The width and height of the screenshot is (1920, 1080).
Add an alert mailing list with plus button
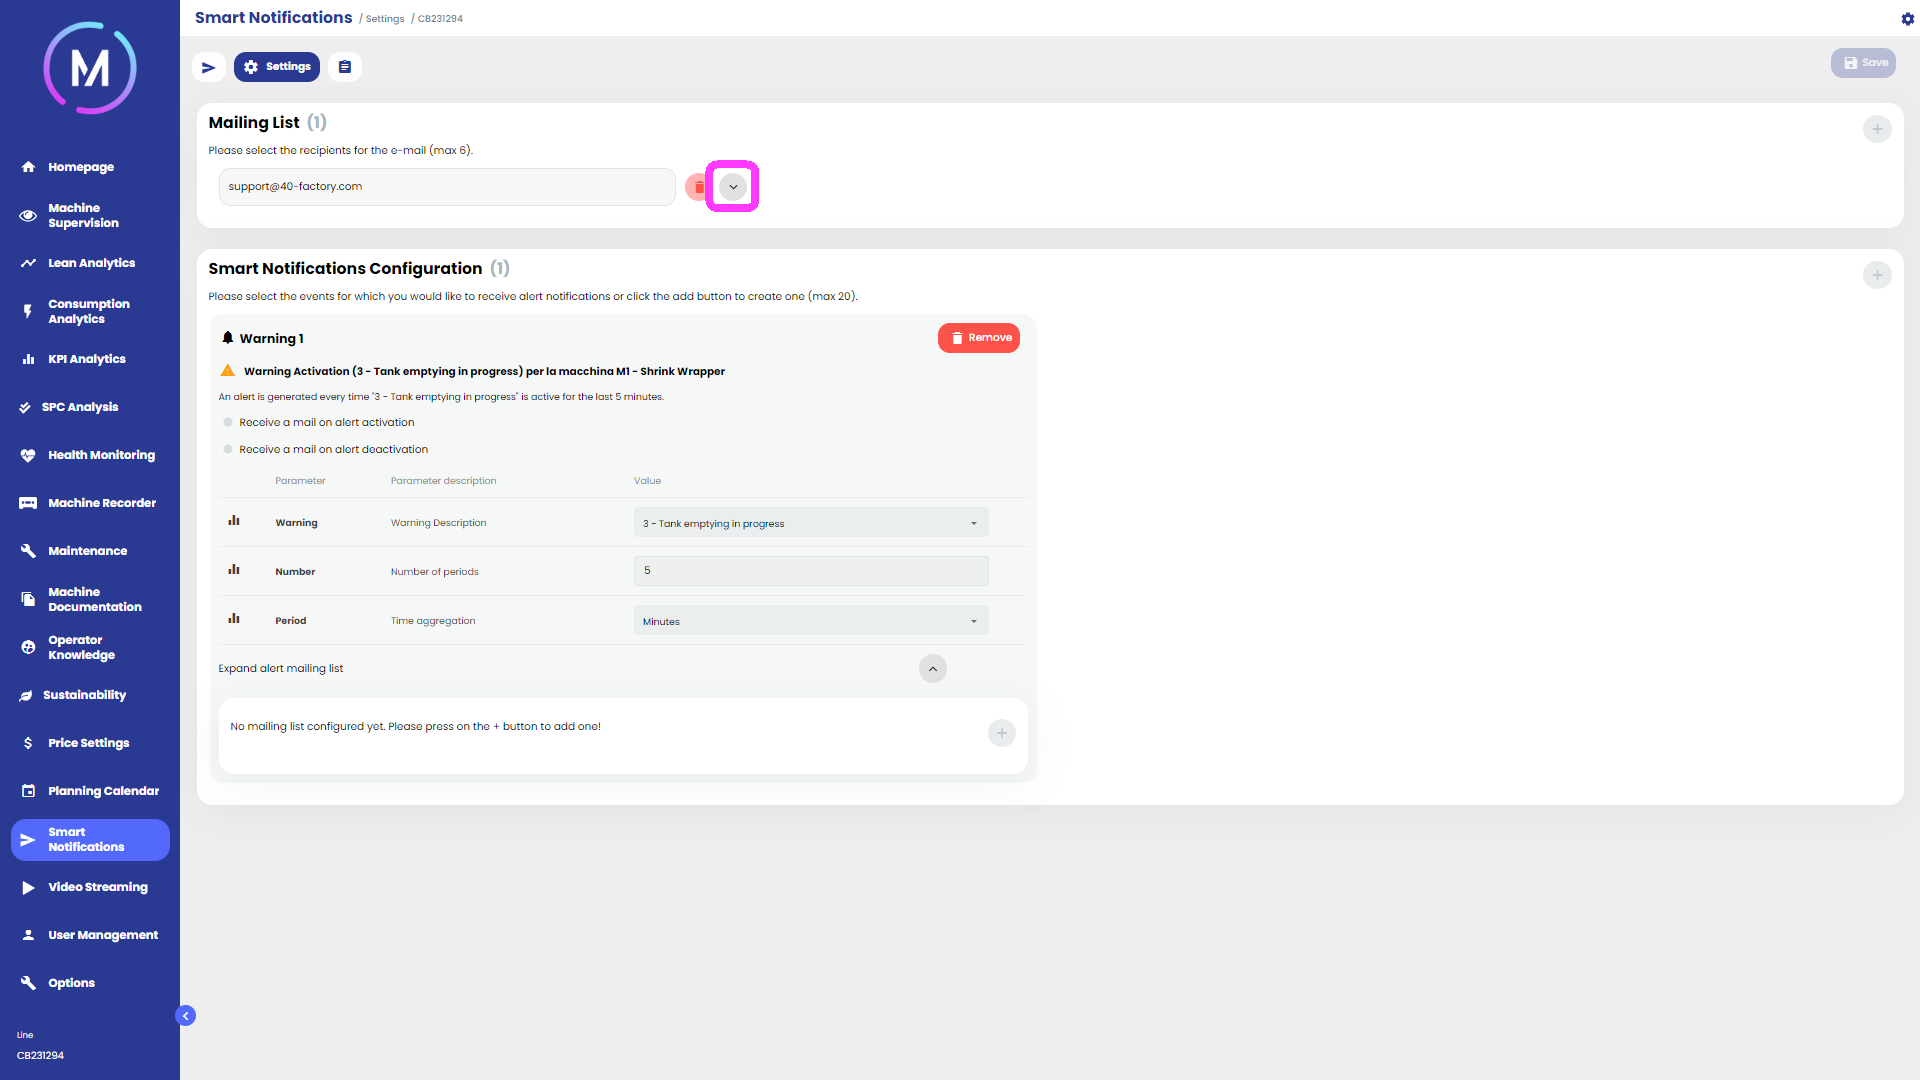pos(1001,733)
